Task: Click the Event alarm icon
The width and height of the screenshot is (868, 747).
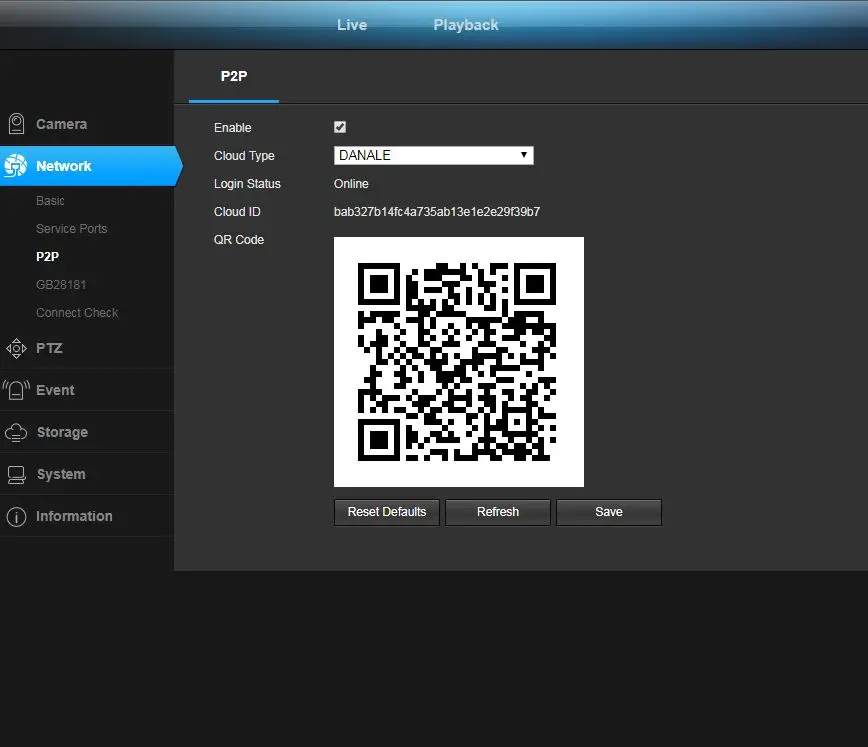Action: coord(16,390)
